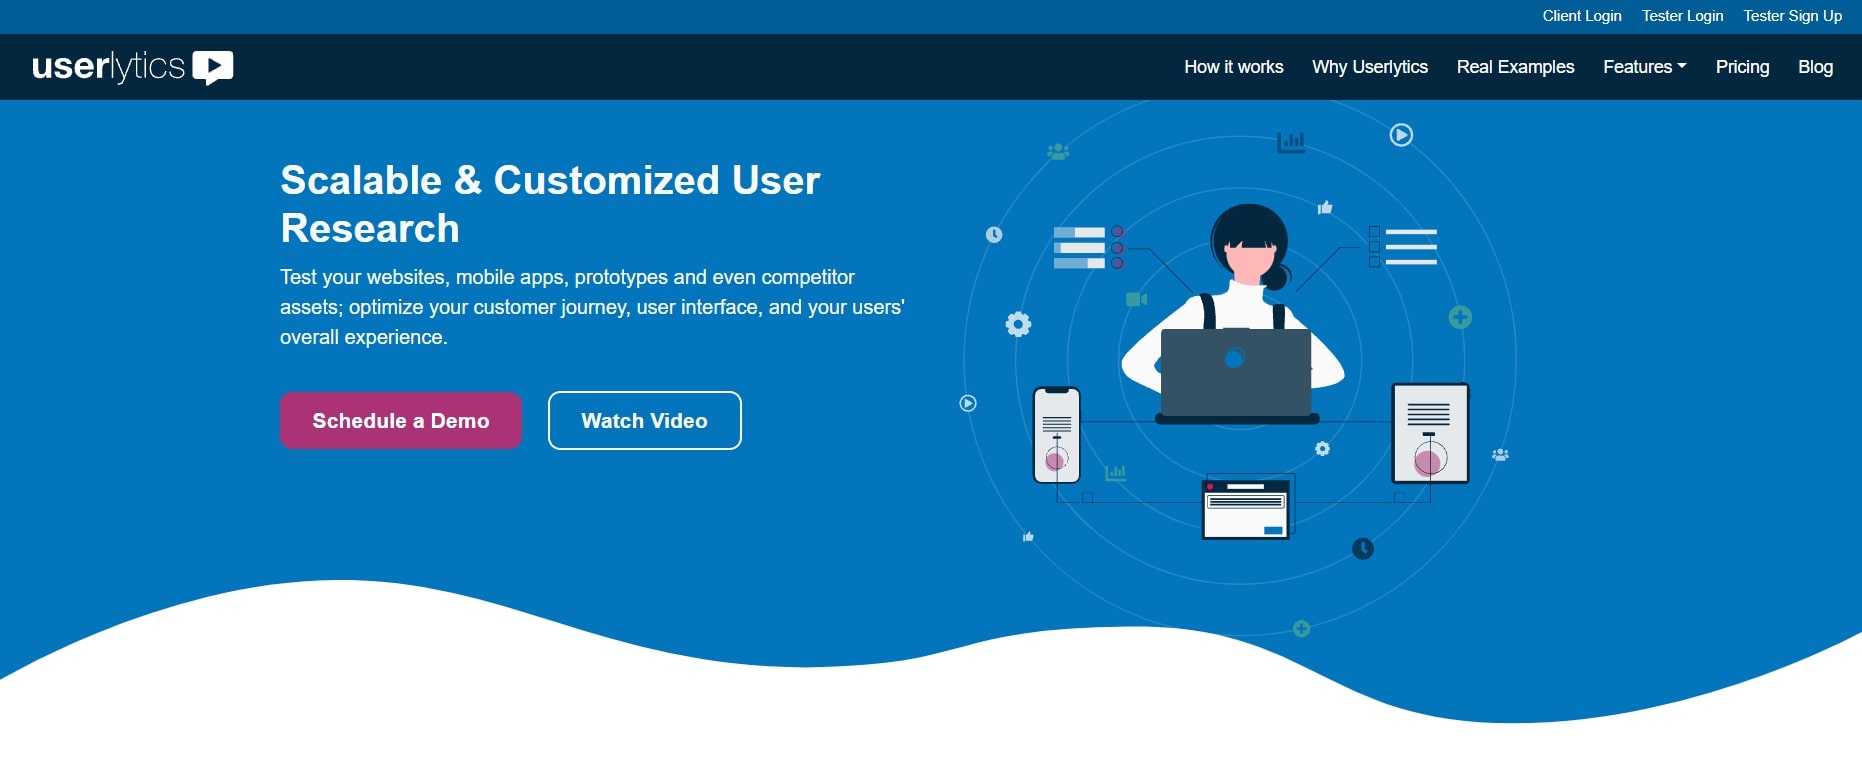Click the white bar chart icon above the woman
1862x783 pixels.
[x=1291, y=142]
